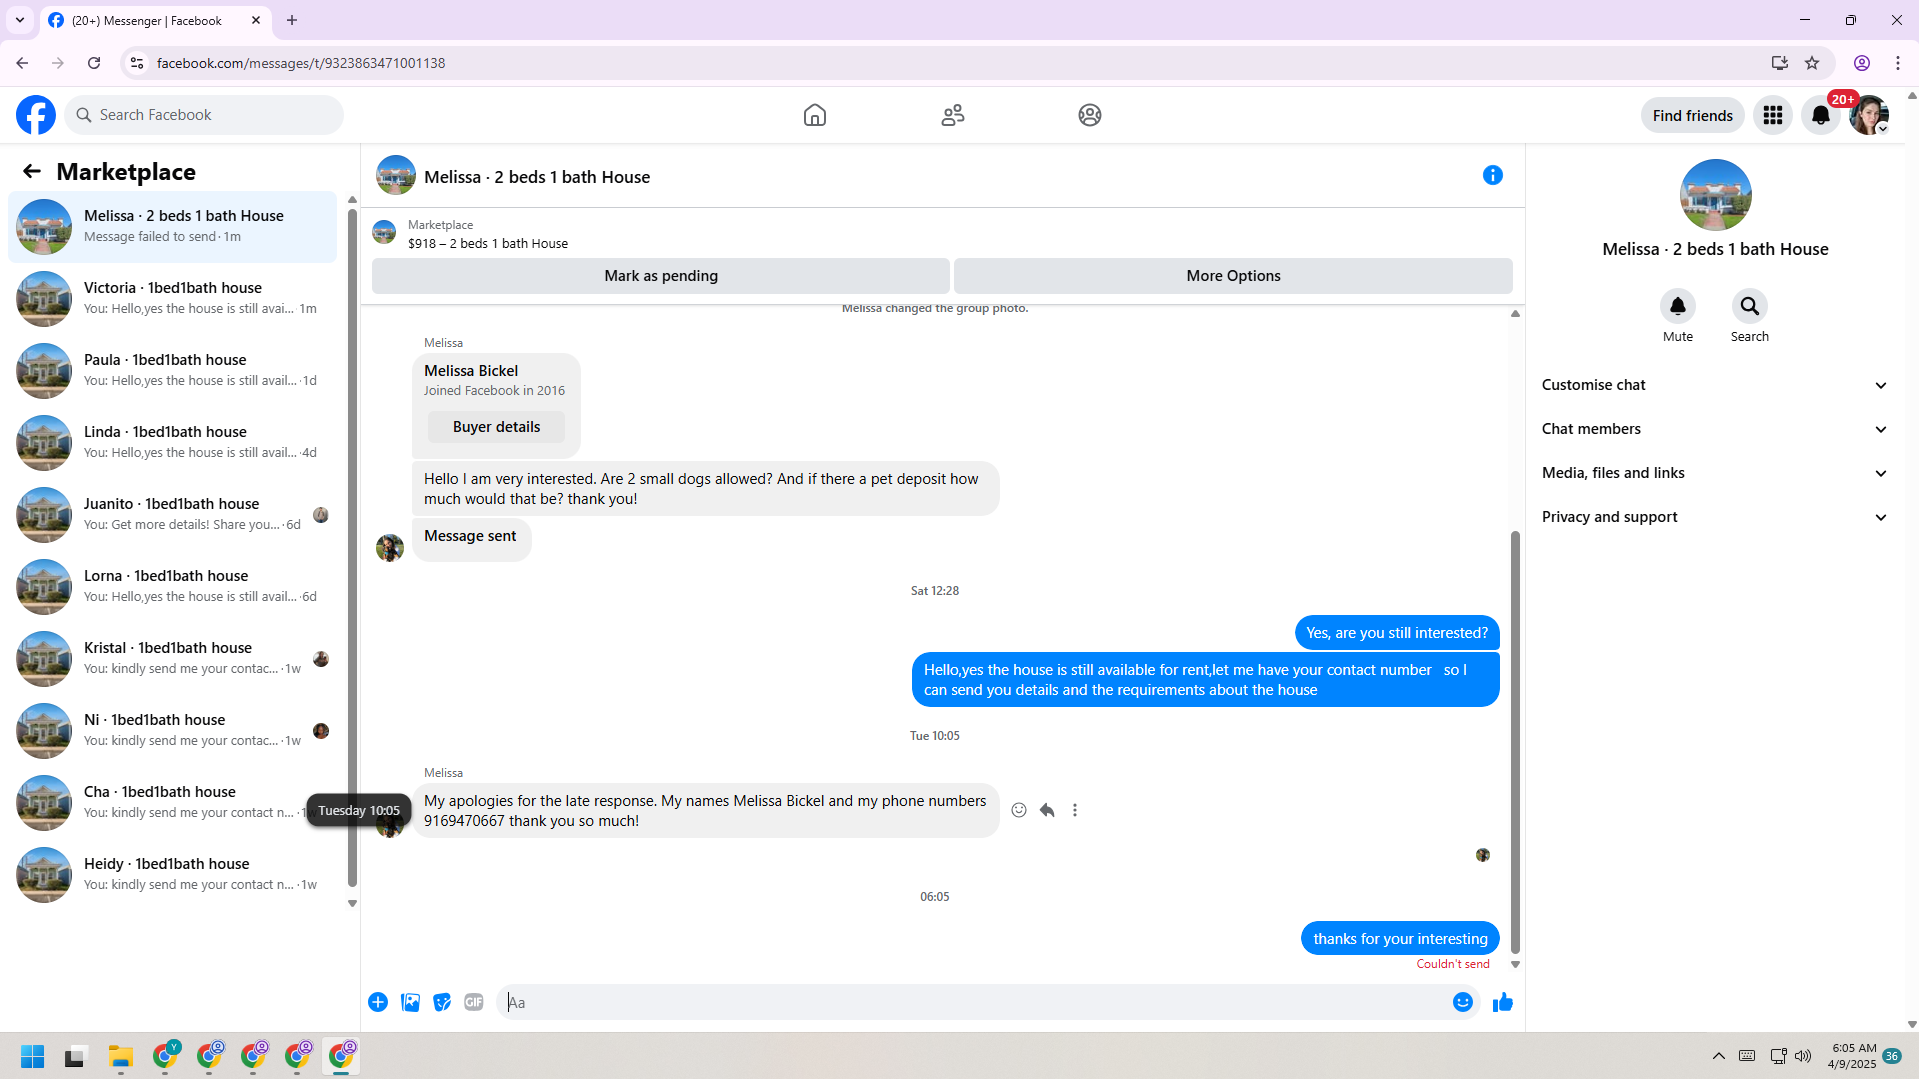Expand the Chat members section

[x=1715, y=429]
